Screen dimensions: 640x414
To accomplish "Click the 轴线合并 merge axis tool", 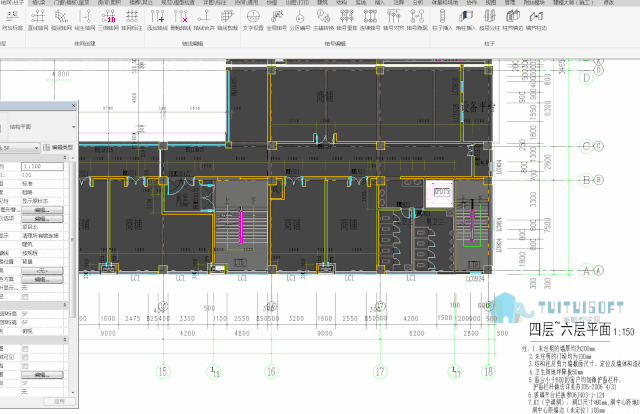I will 204,20.
